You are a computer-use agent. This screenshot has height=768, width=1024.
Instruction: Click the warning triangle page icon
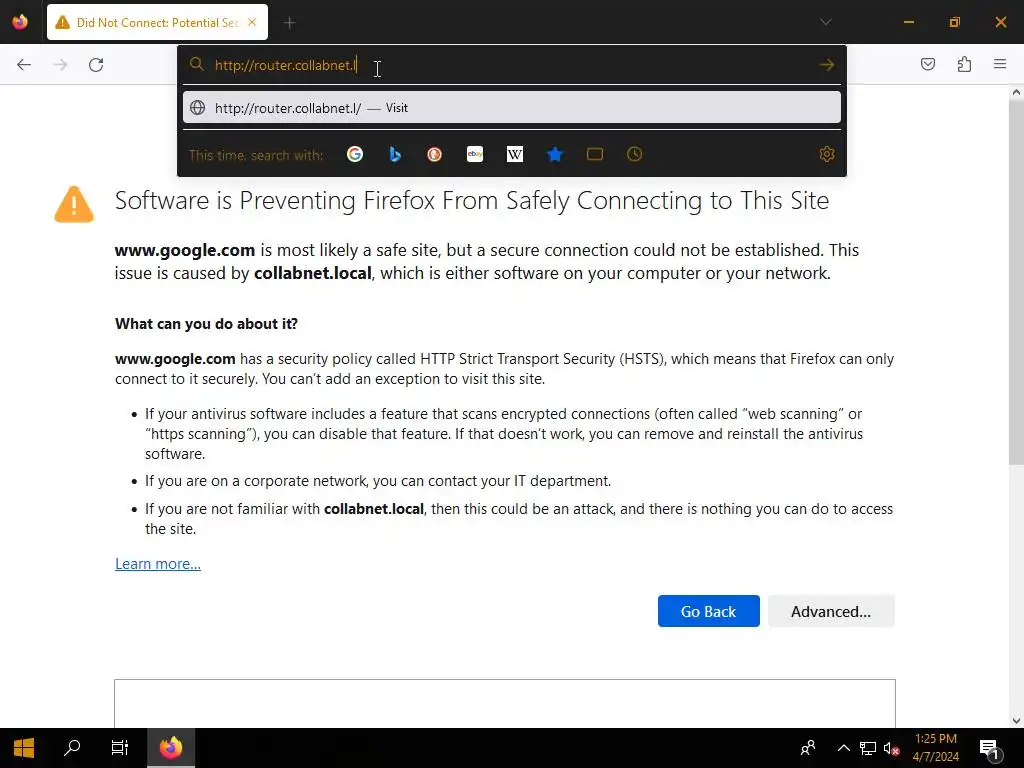coord(74,204)
